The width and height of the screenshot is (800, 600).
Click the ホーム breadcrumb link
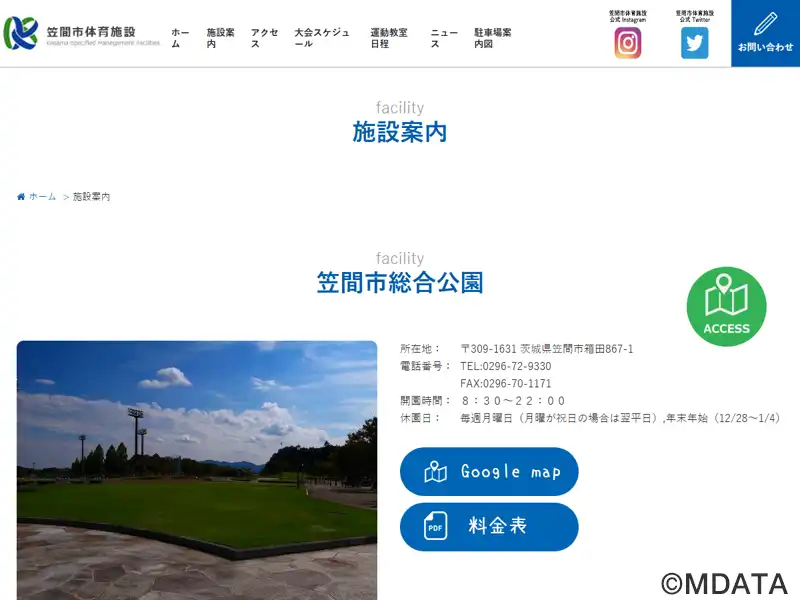coord(43,197)
